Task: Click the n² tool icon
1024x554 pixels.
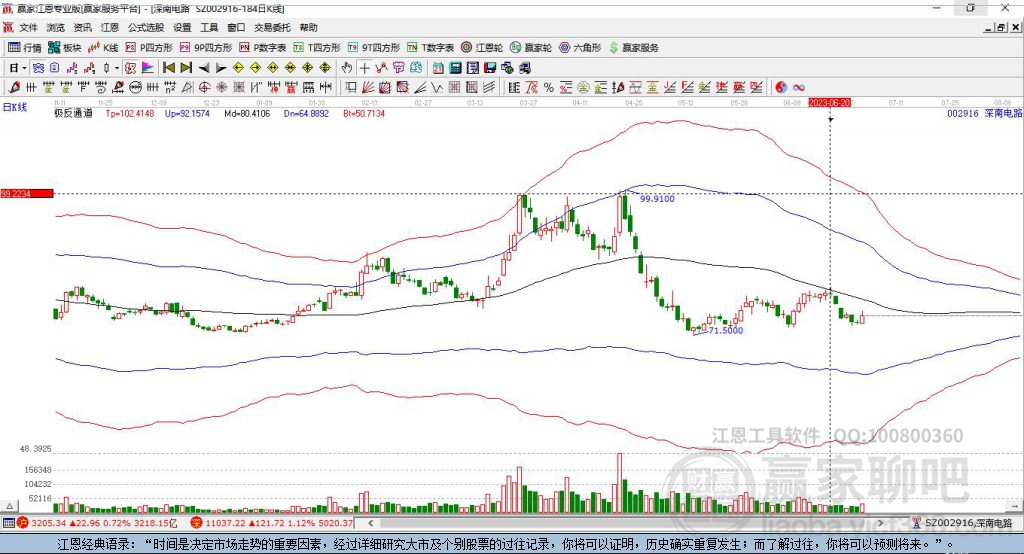Action: point(170,88)
